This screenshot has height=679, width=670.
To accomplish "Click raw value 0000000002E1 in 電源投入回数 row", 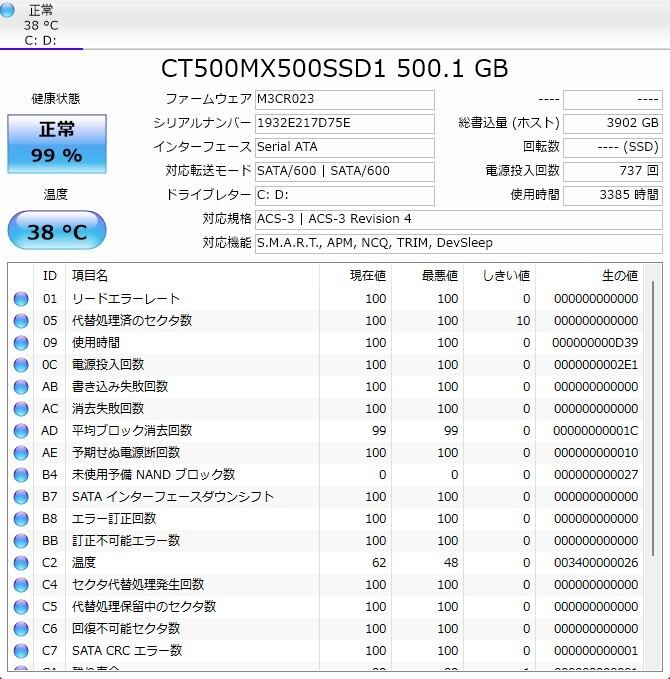I will pyautogui.click(x=596, y=365).
